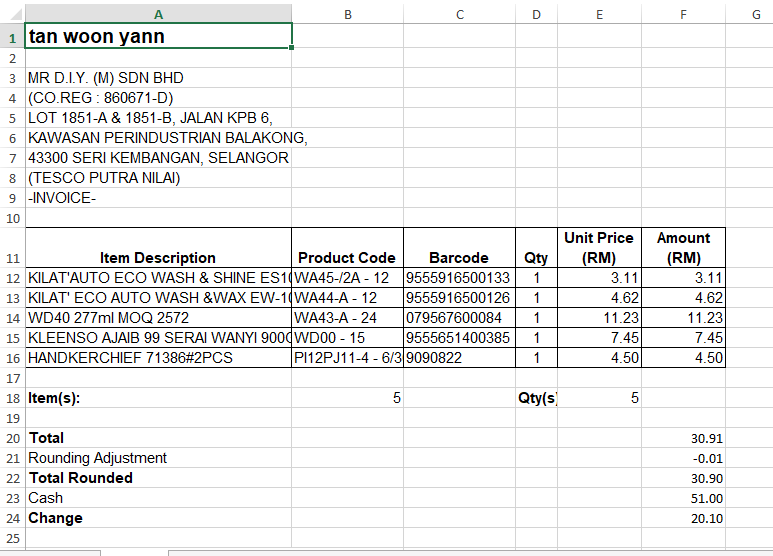773x556 pixels.
Task: Select the LOT 1851-A & 1851-B address cell
Action: pos(158,118)
